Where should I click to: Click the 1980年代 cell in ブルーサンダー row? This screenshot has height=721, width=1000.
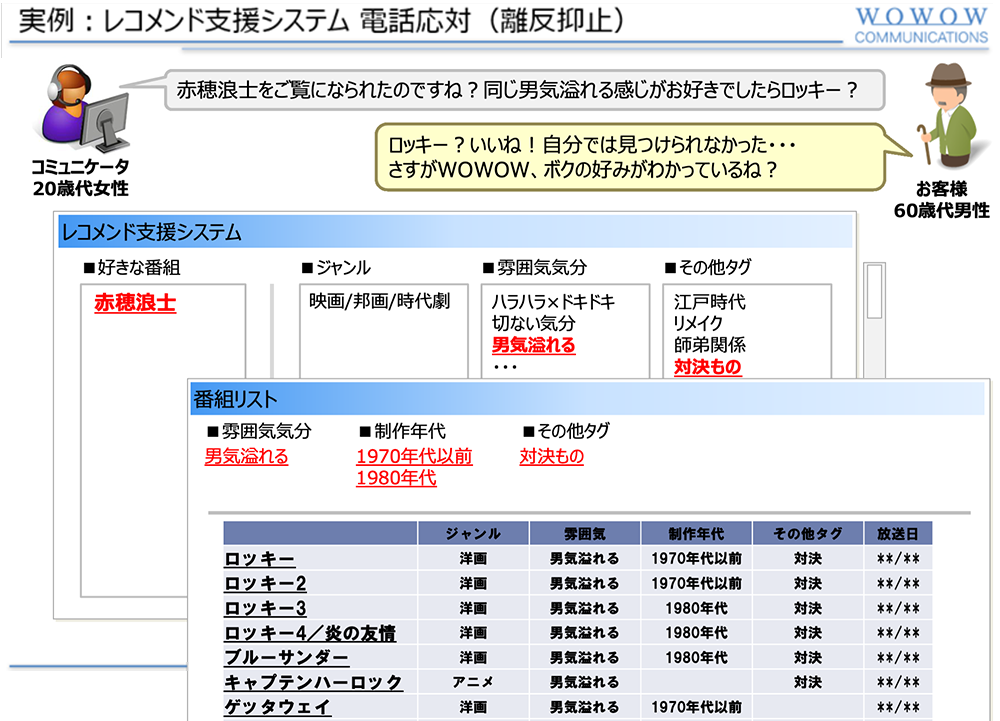click(x=696, y=658)
